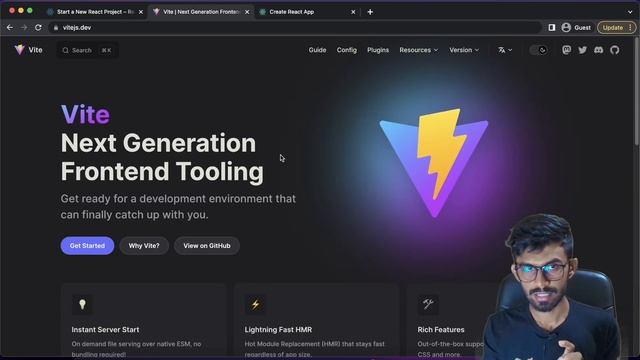Click the browser Update button
Viewport: 640px width, 360px height.
[616, 27]
